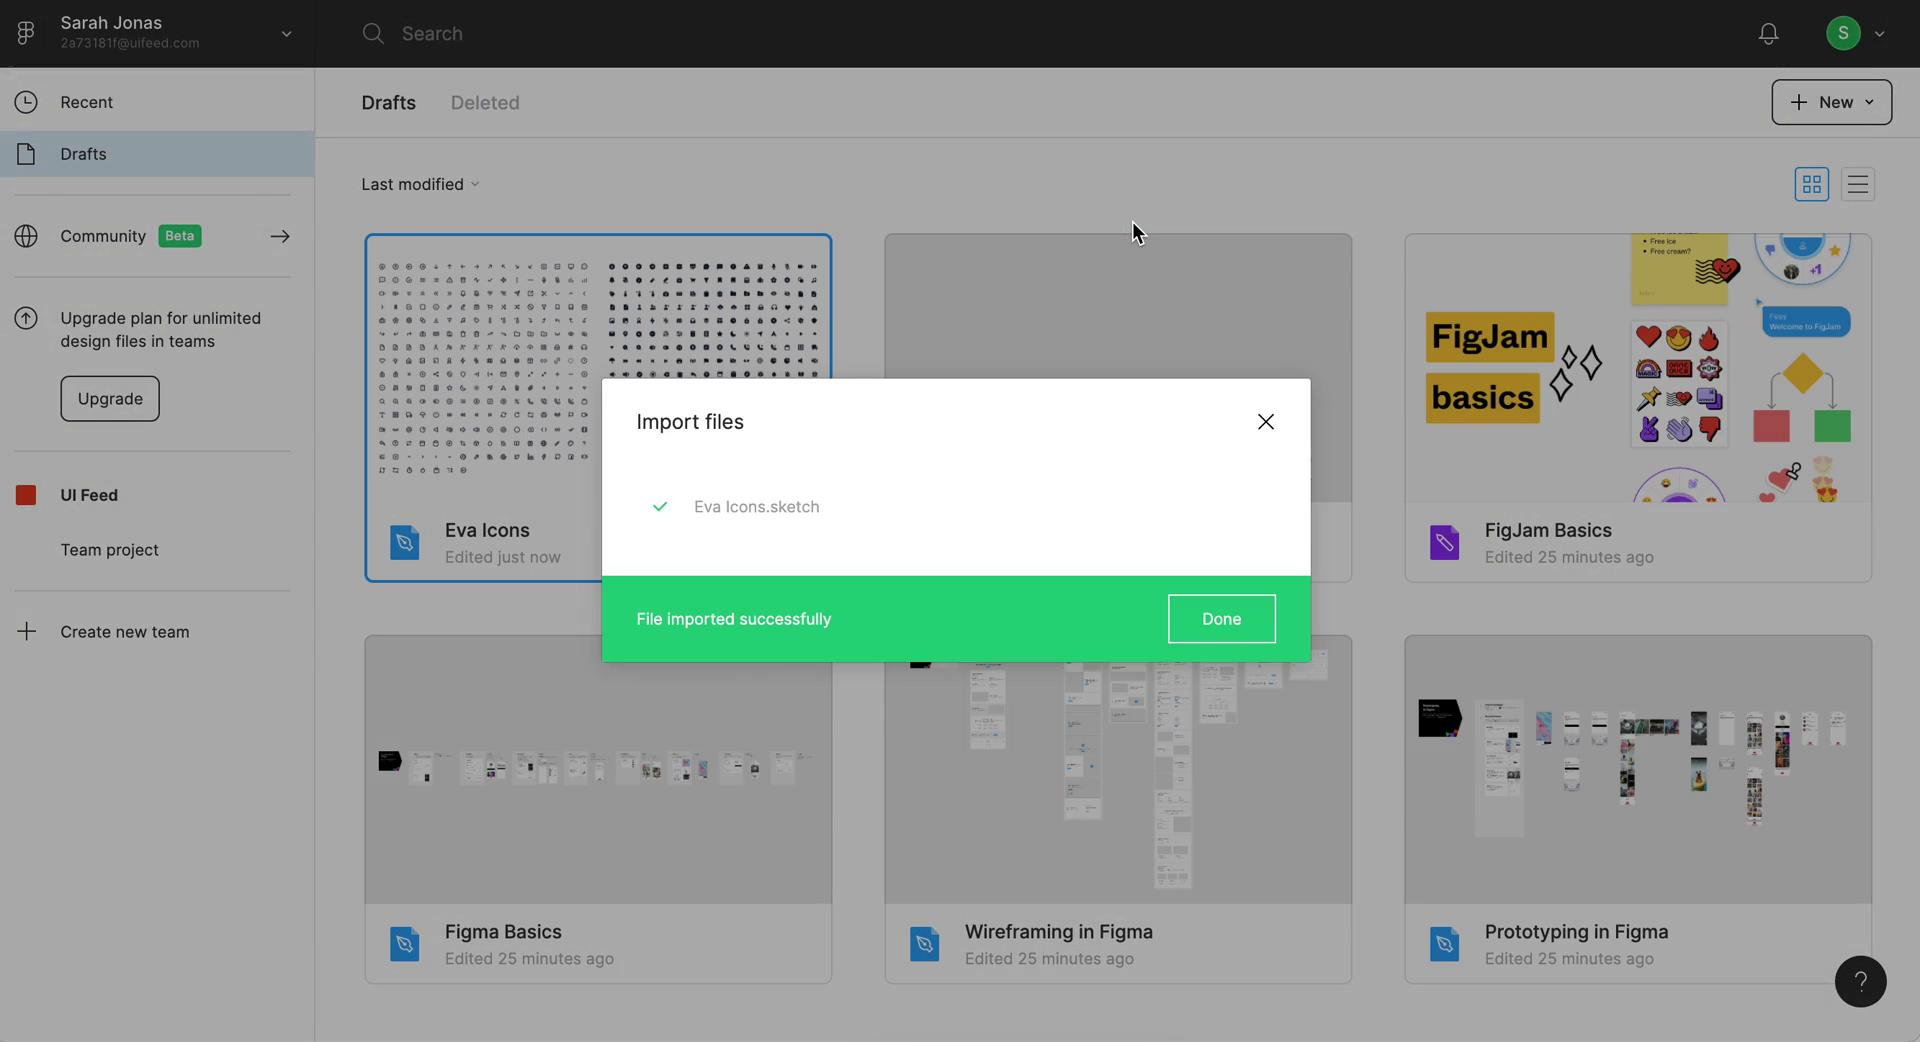
Task: Click the Figma logo icon
Action: point(26,33)
